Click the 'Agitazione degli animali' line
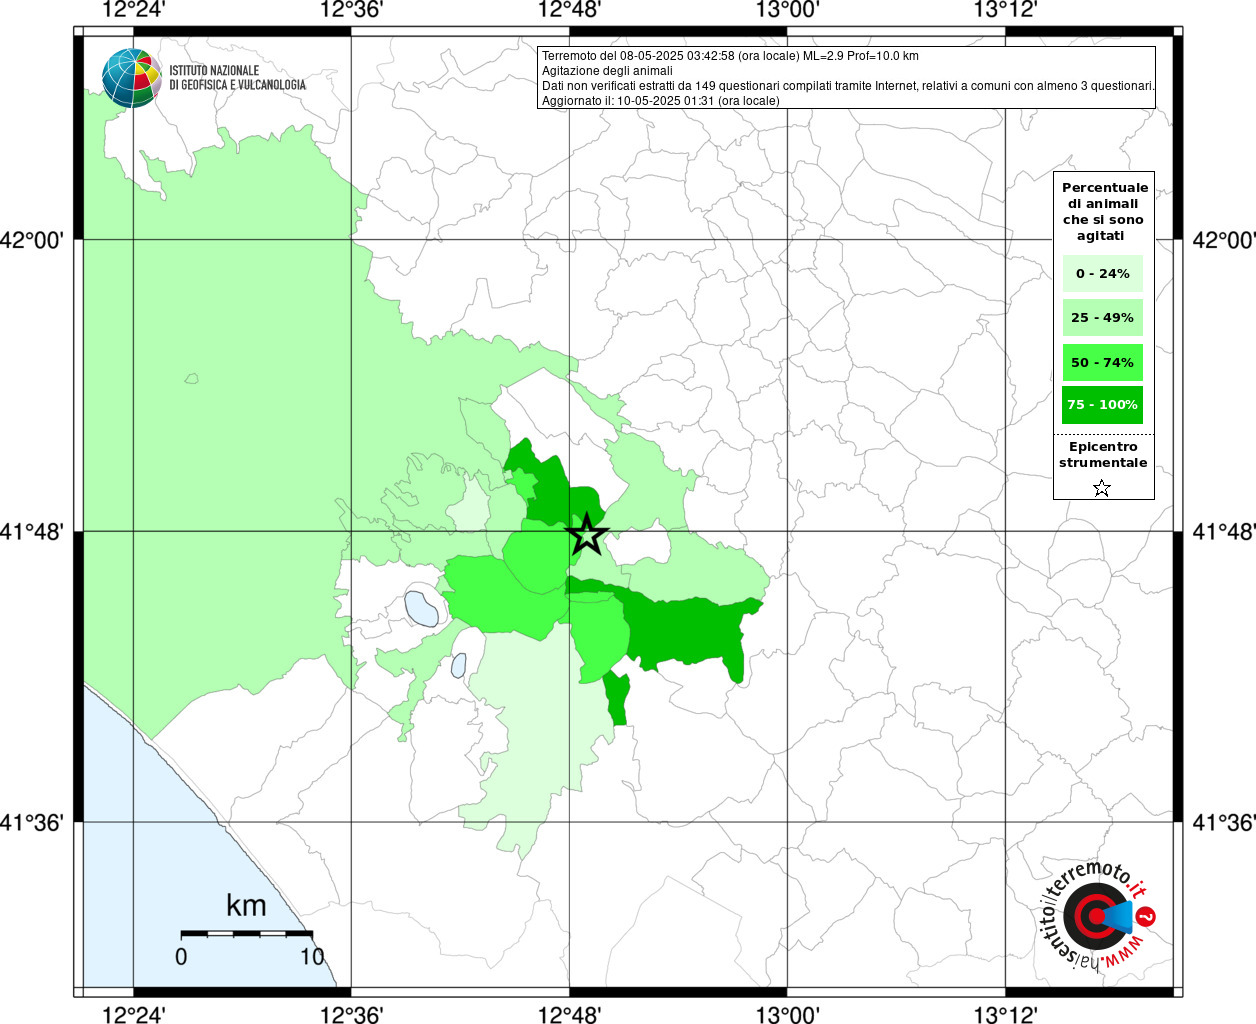Screen dimensions: 1256x1024 pos(607,71)
